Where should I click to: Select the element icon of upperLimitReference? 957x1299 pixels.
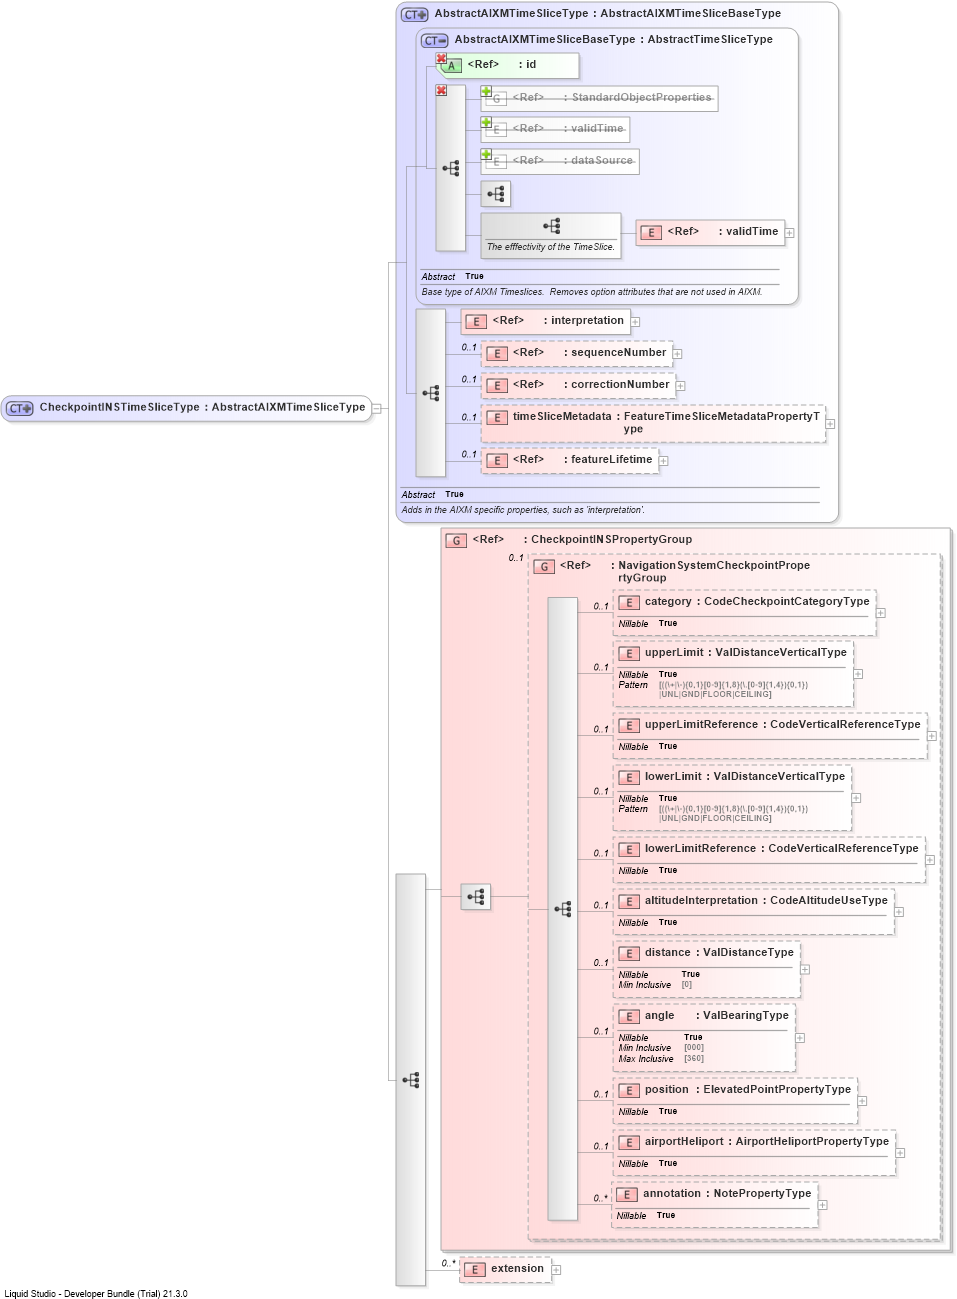tap(629, 726)
